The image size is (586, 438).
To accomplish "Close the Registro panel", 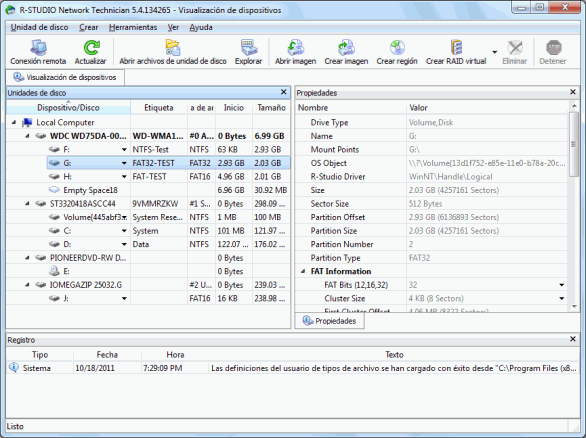I will pyautogui.click(x=573, y=339).
